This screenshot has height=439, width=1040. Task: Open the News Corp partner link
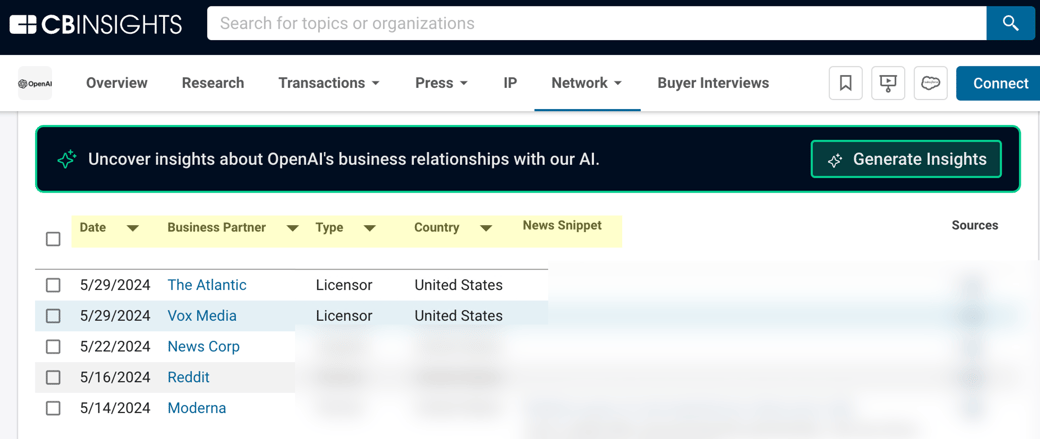click(x=204, y=347)
